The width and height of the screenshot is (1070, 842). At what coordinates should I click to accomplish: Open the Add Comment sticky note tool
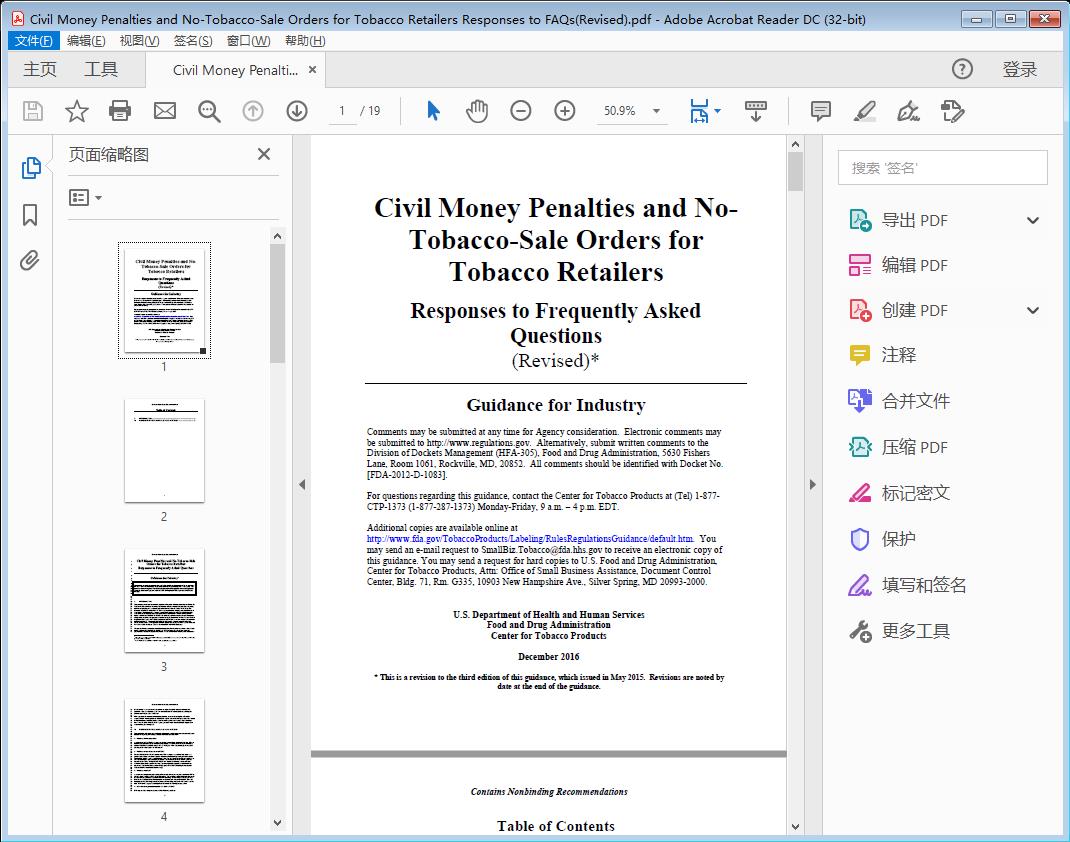click(819, 111)
